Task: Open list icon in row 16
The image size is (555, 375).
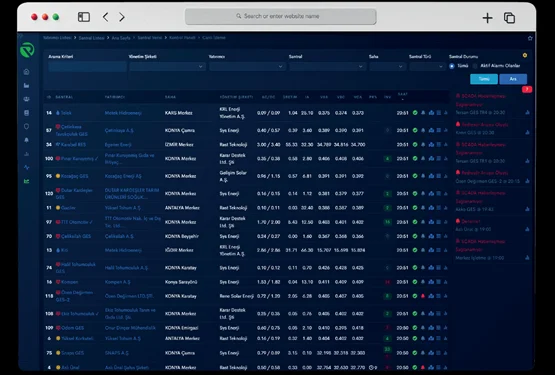Action: pos(439,282)
